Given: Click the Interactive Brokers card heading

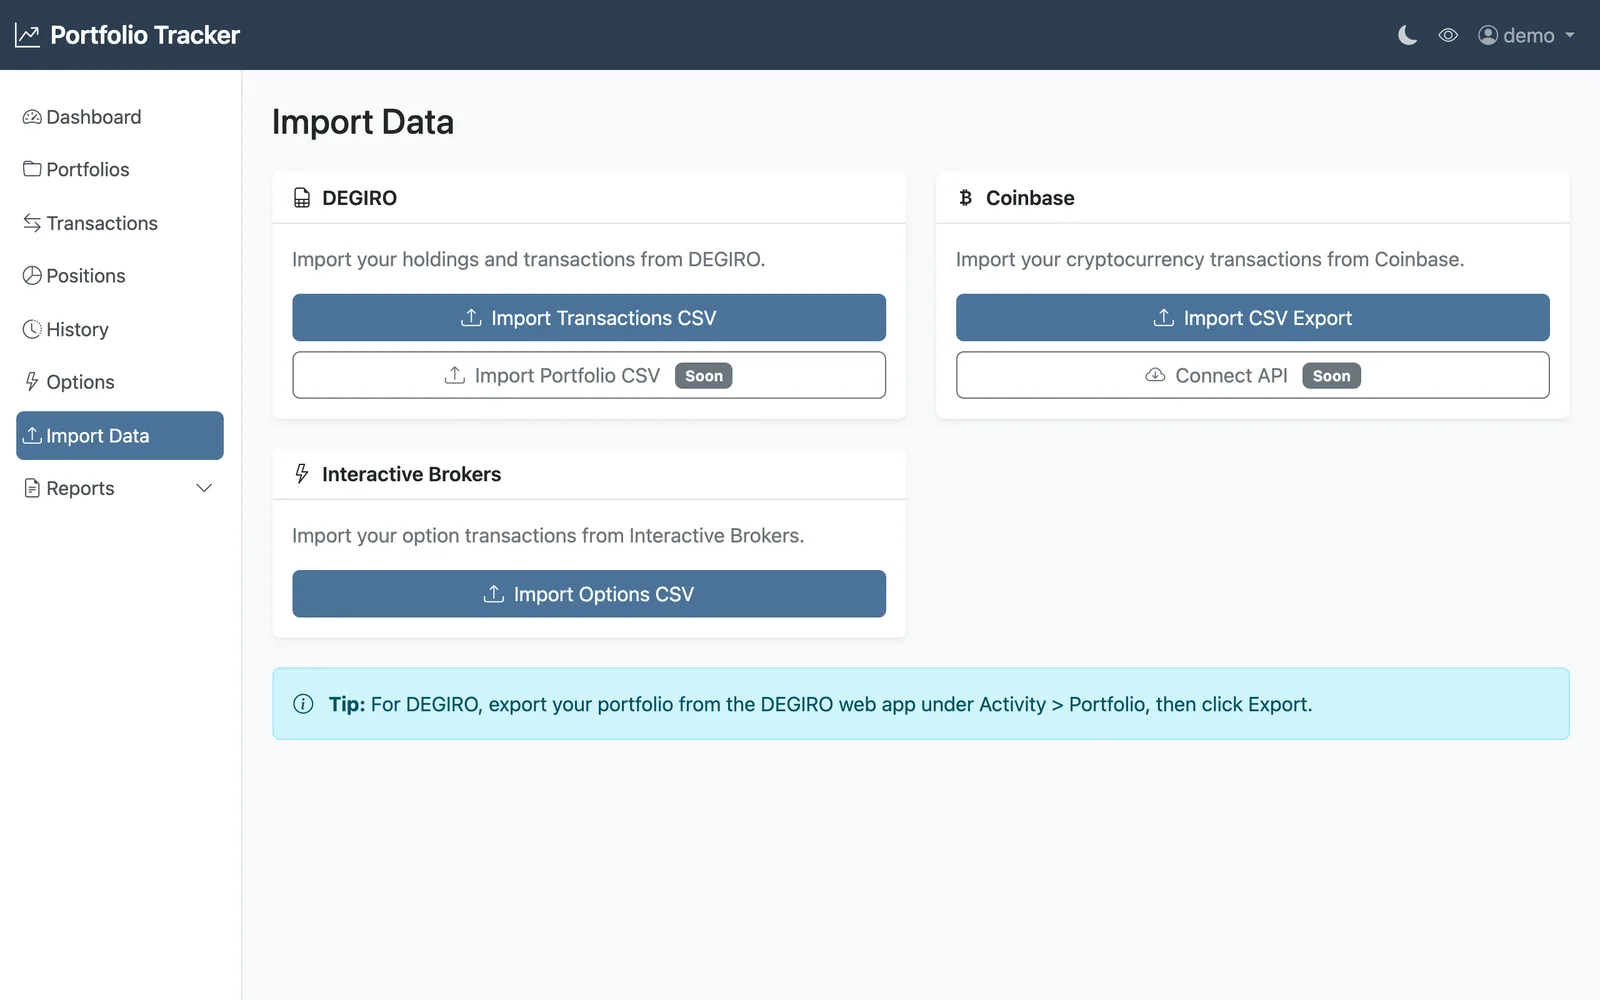Looking at the screenshot, I should (x=411, y=474).
